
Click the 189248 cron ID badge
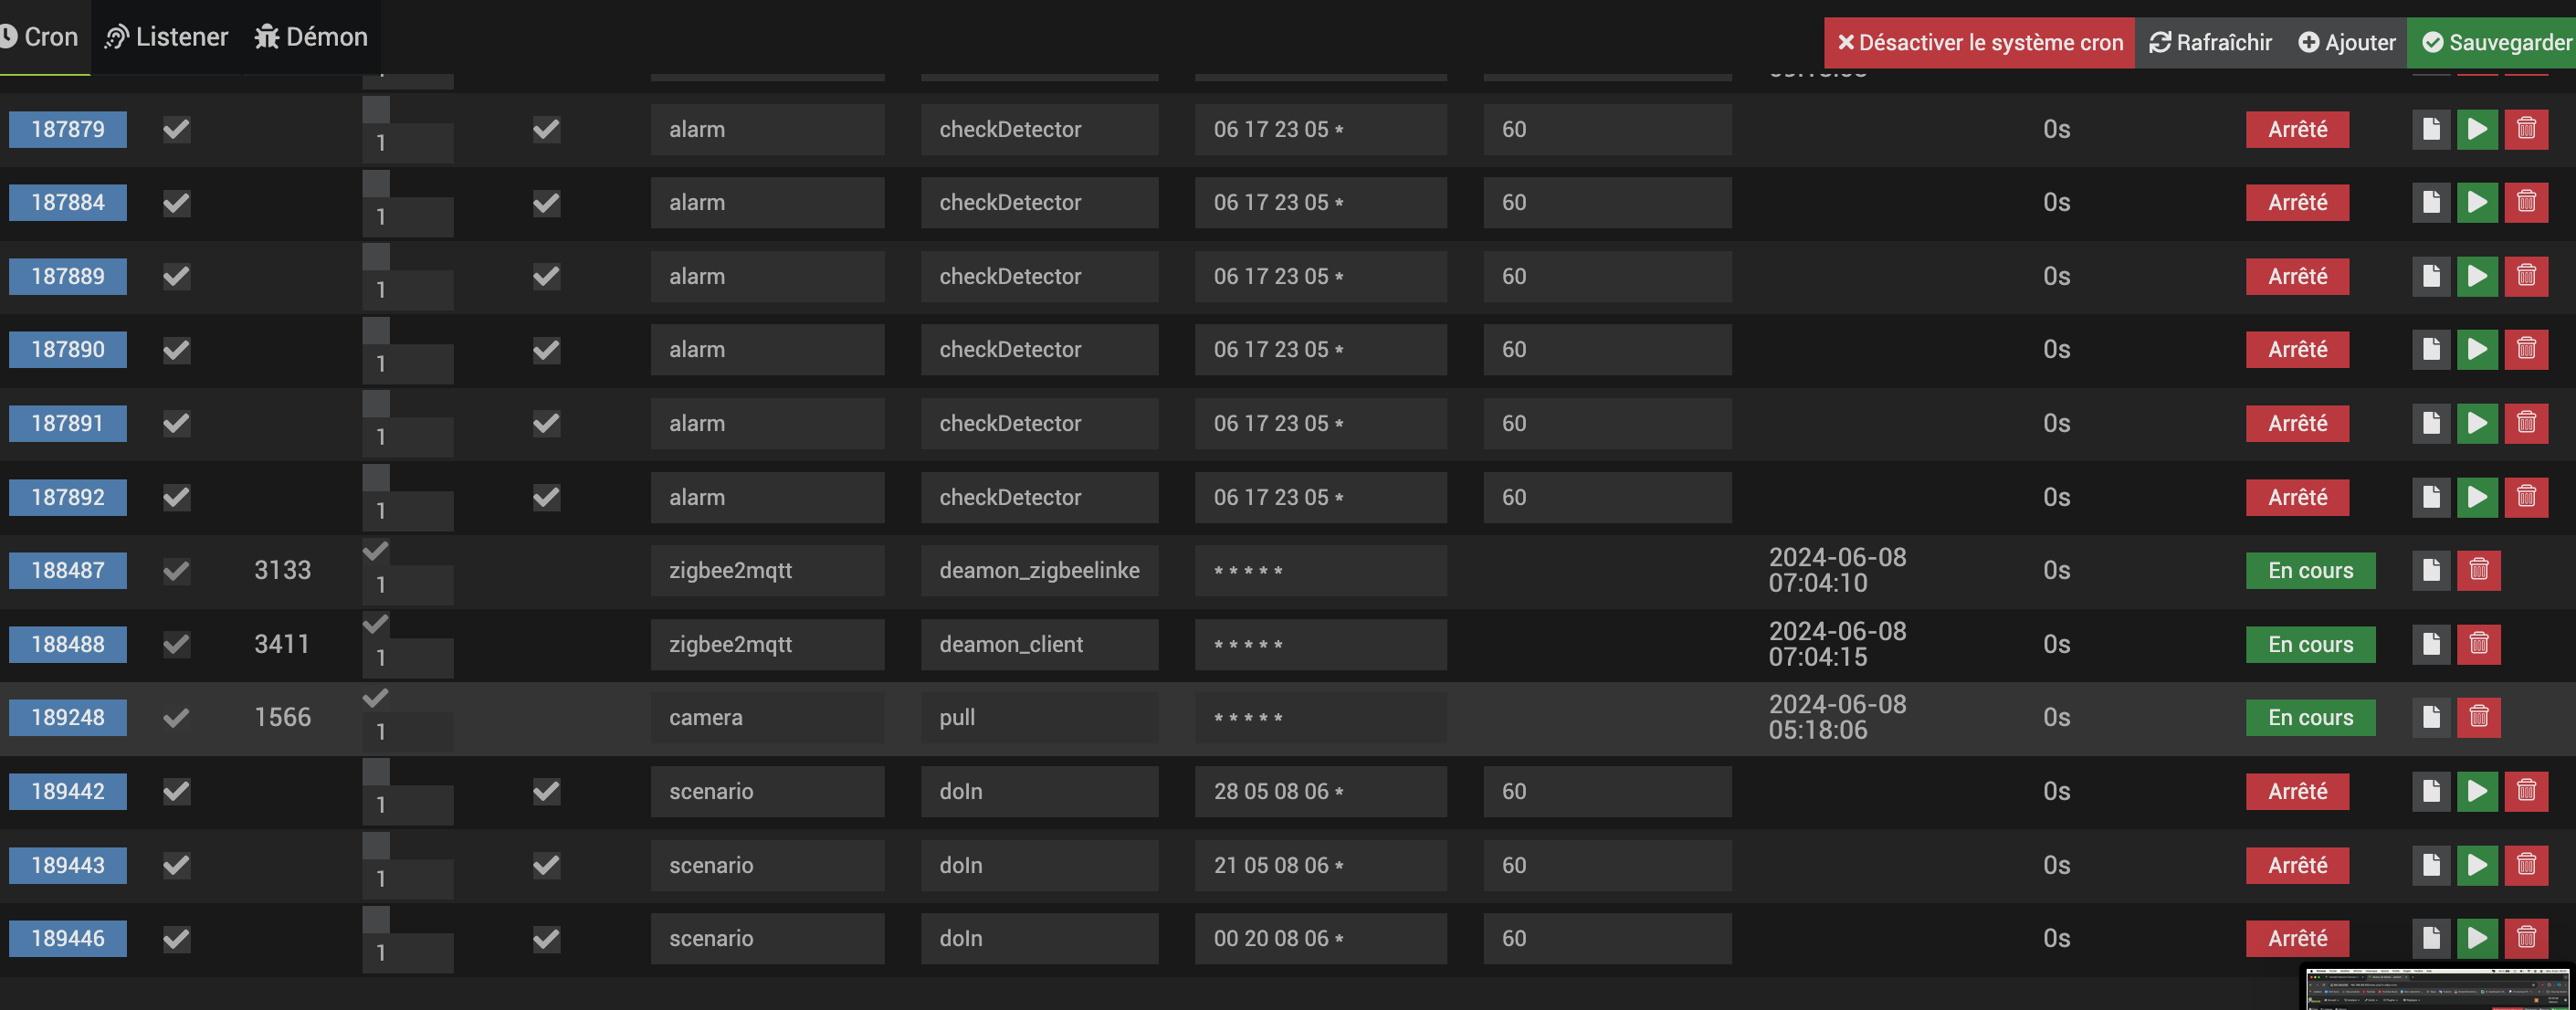pyautogui.click(x=68, y=717)
